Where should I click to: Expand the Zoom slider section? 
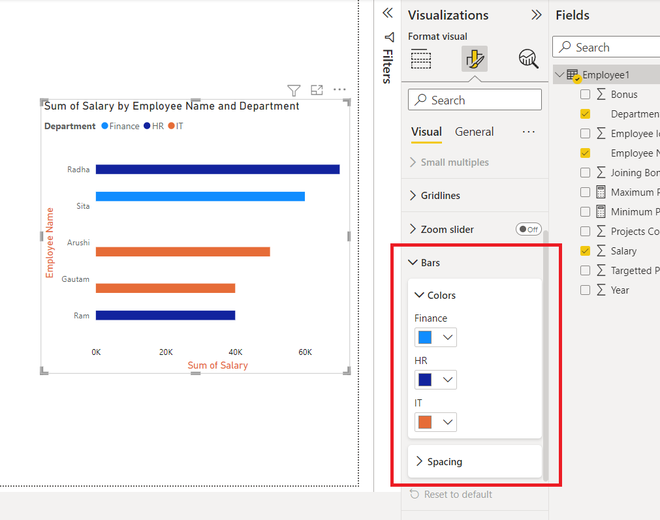412,229
